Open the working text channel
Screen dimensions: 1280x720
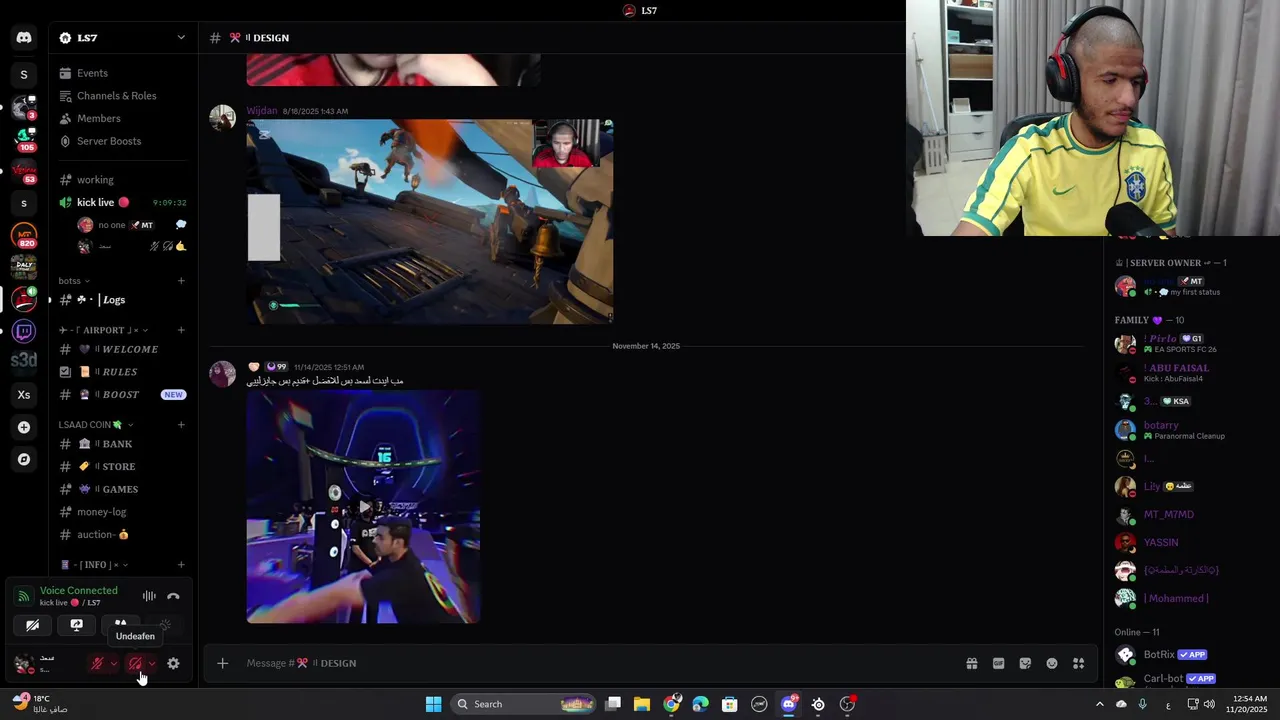coord(123,180)
